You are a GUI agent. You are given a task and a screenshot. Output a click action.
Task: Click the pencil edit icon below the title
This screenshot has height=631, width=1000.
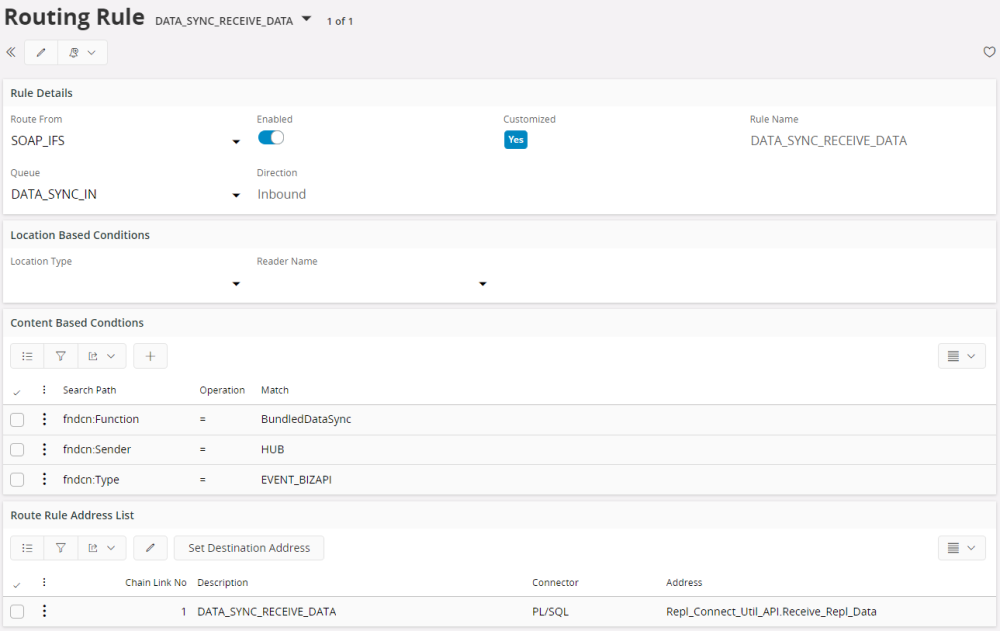[x=41, y=52]
